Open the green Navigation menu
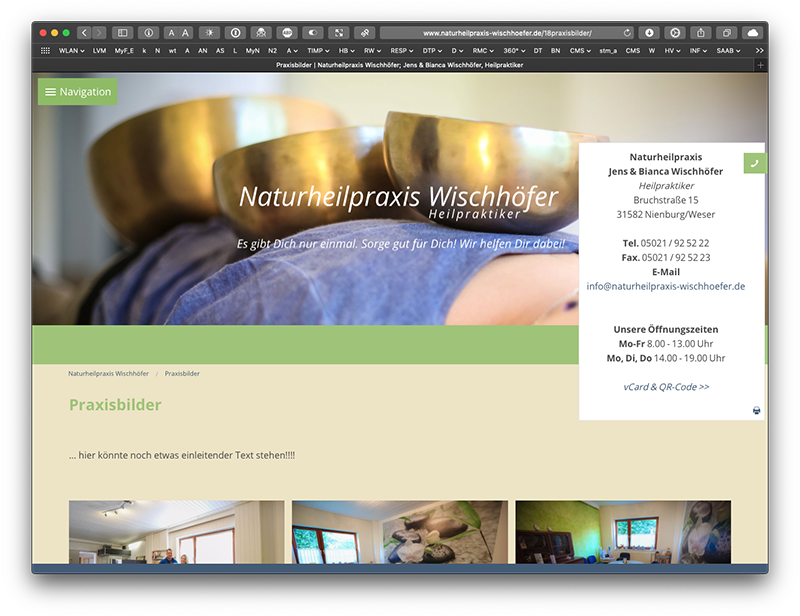 77,92
